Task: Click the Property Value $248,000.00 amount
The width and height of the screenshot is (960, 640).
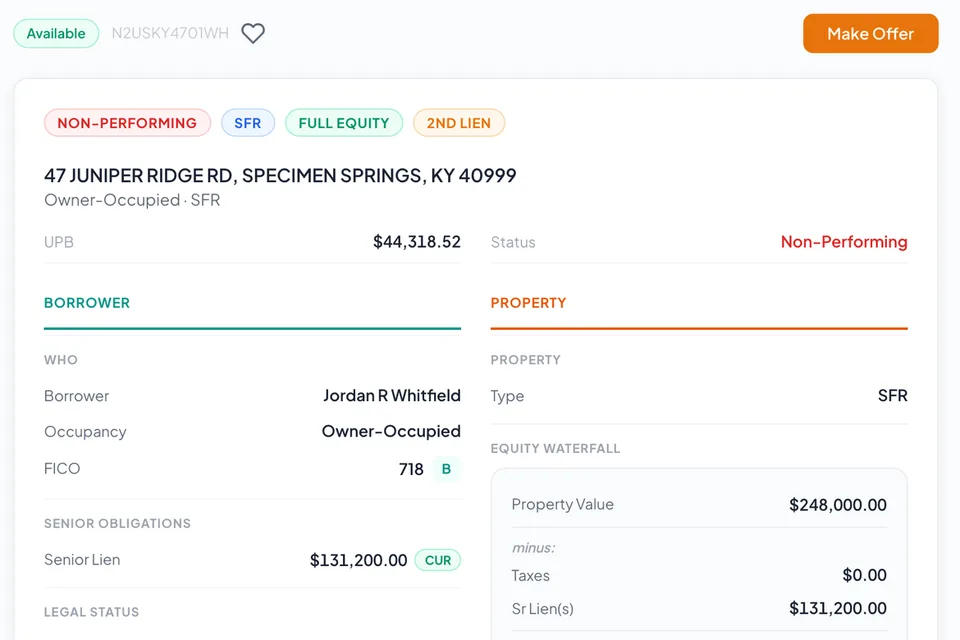Action: pyautogui.click(x=838, y=505)
